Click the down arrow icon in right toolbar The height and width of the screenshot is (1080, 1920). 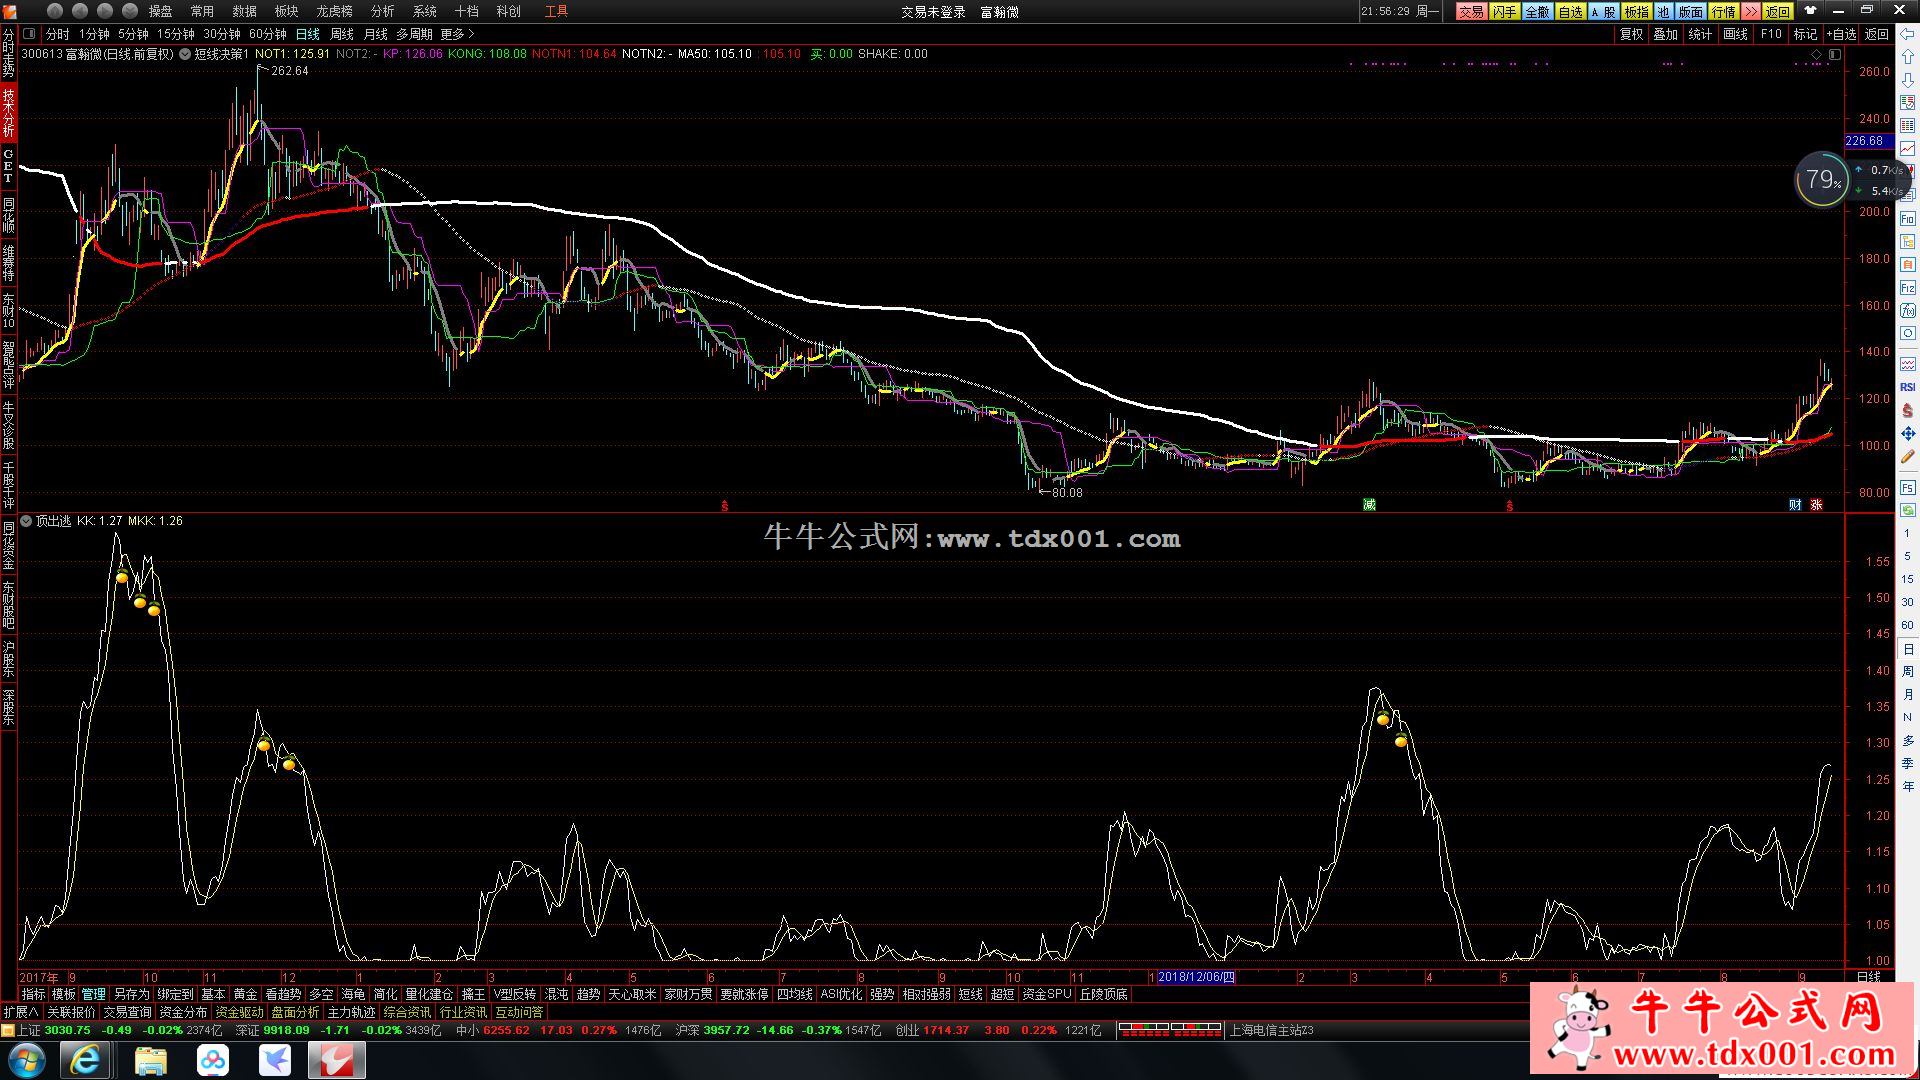pyautogui.click(x=1907, y=80)
